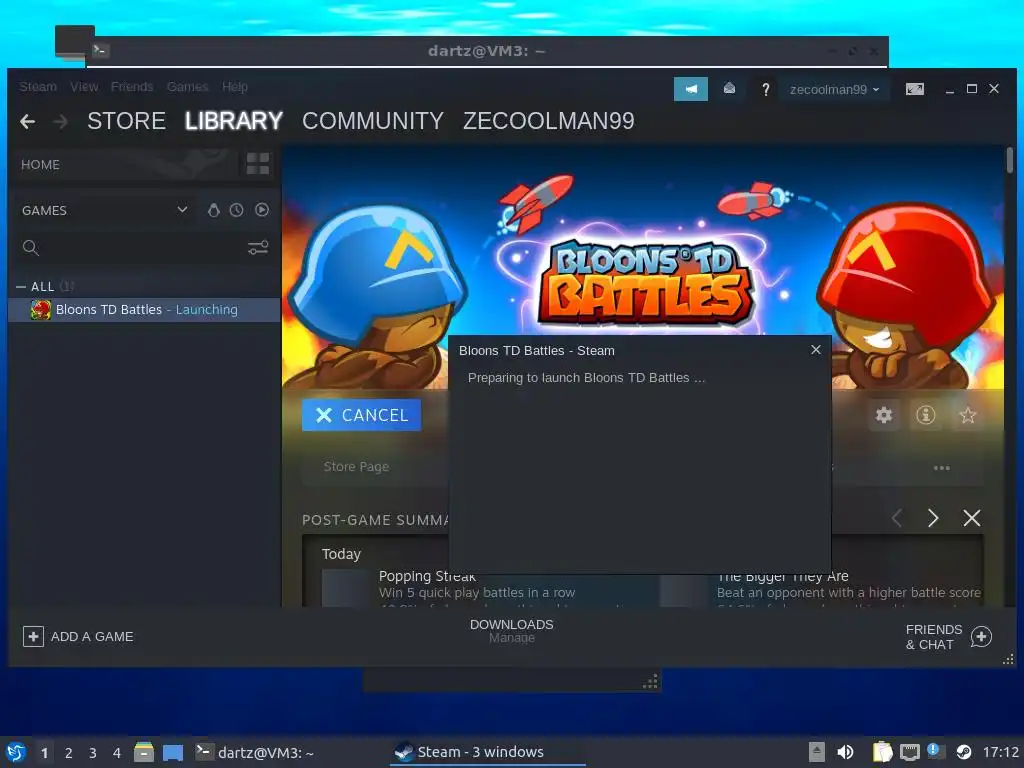The image size is (1024, 768).
Task: Select Bloons TD Battles in game list
Action: (x=144, y=310)
